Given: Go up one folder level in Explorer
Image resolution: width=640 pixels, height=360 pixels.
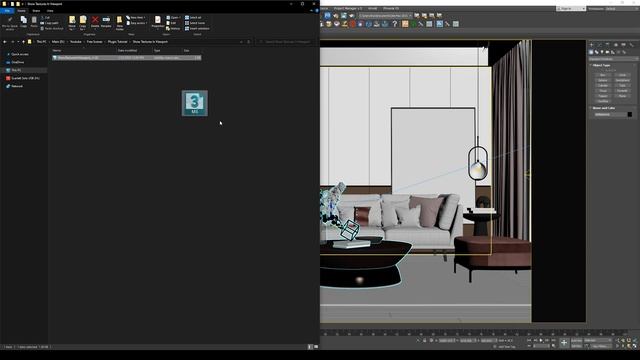Looking at the screenshot, I should (23, 42).
